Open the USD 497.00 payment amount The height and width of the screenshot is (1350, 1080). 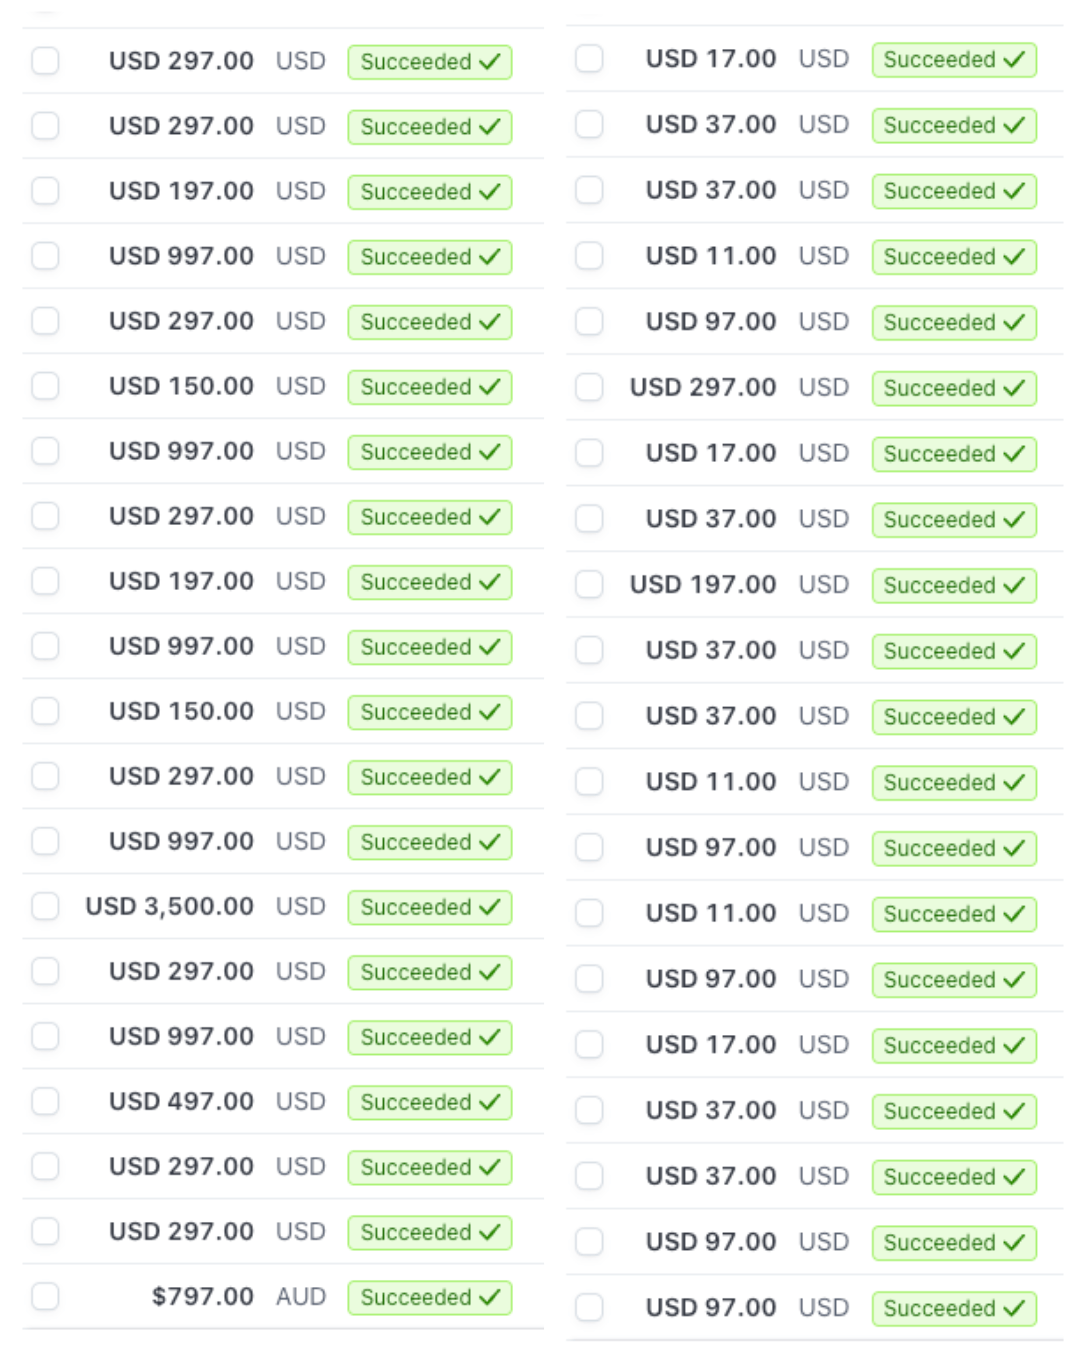(x=181, y=1101)
